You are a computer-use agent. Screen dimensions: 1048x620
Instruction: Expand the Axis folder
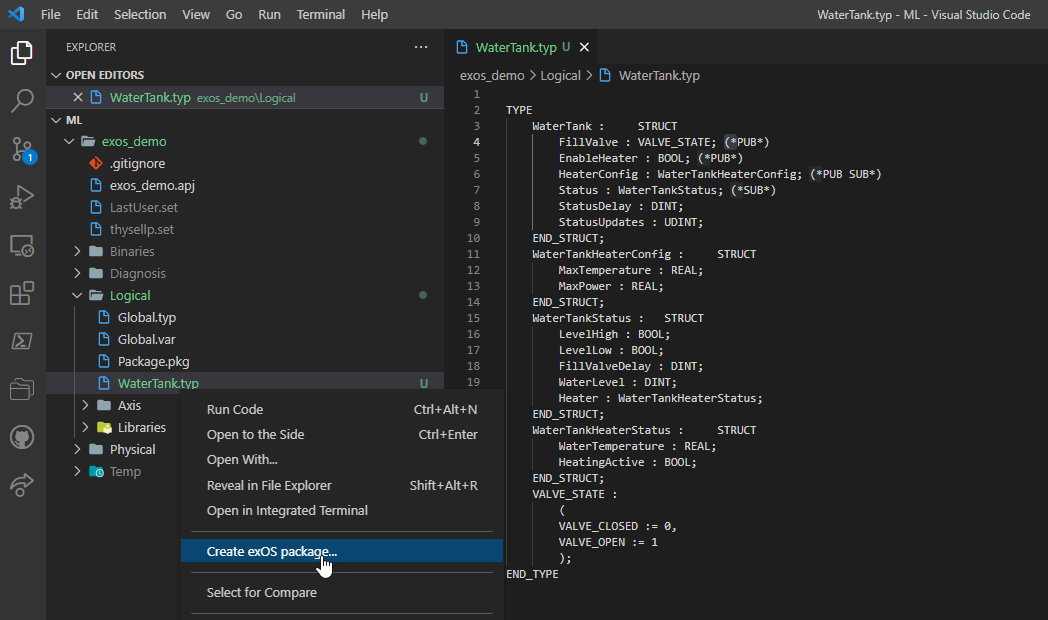coord(85,406)
